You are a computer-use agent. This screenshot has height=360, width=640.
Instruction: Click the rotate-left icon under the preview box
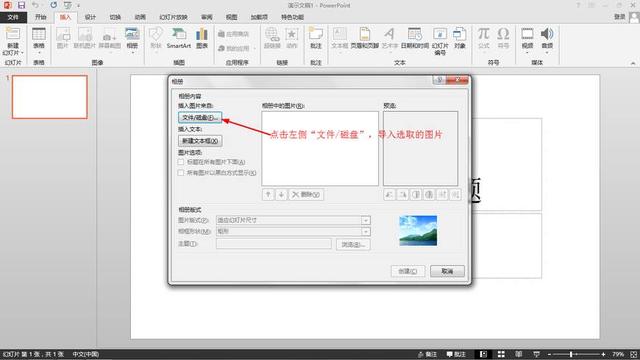pos(389,195)
